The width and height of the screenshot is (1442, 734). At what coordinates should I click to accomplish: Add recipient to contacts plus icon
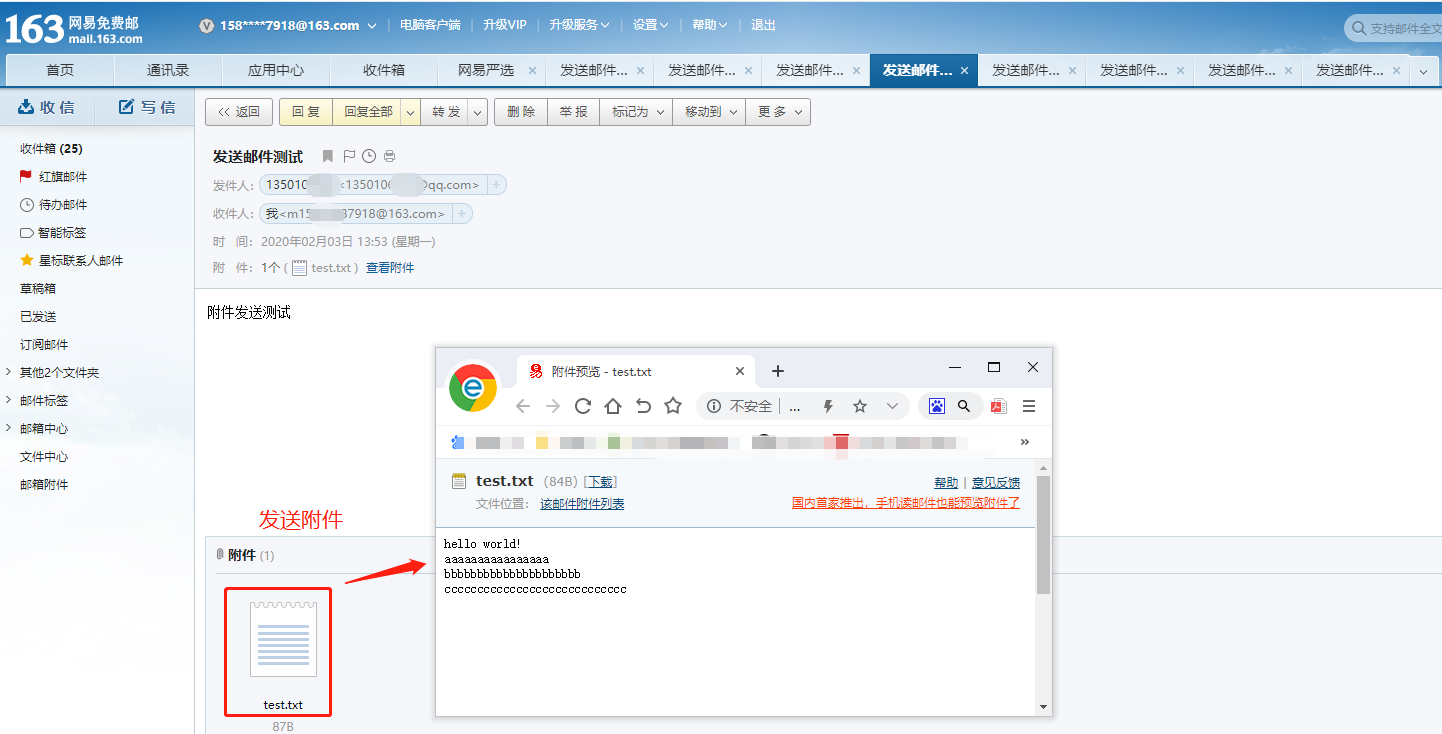pyautogui.click(x=461, y=213)
